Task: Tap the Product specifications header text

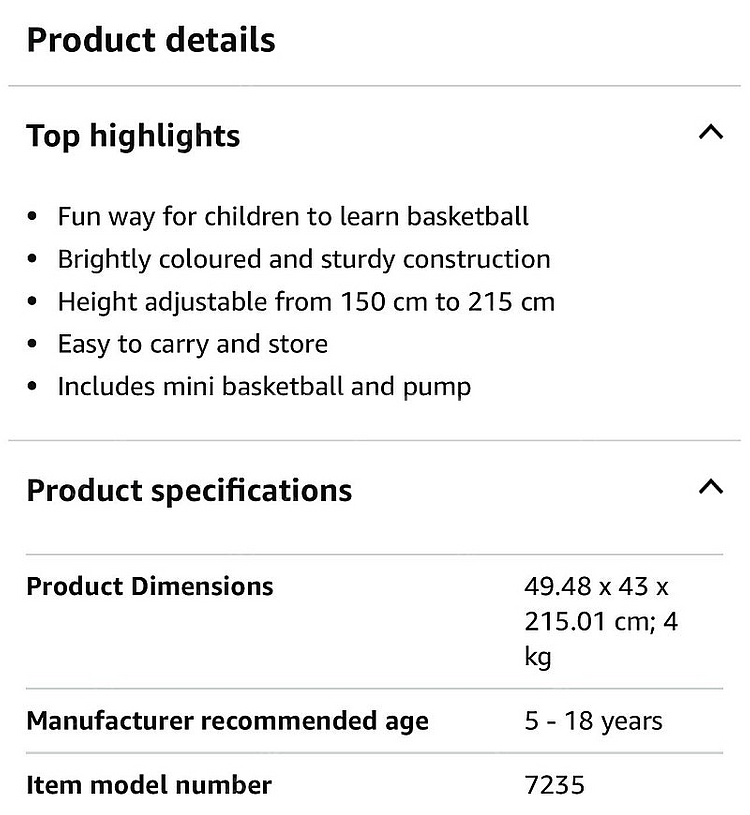Action: pos(189,491)
